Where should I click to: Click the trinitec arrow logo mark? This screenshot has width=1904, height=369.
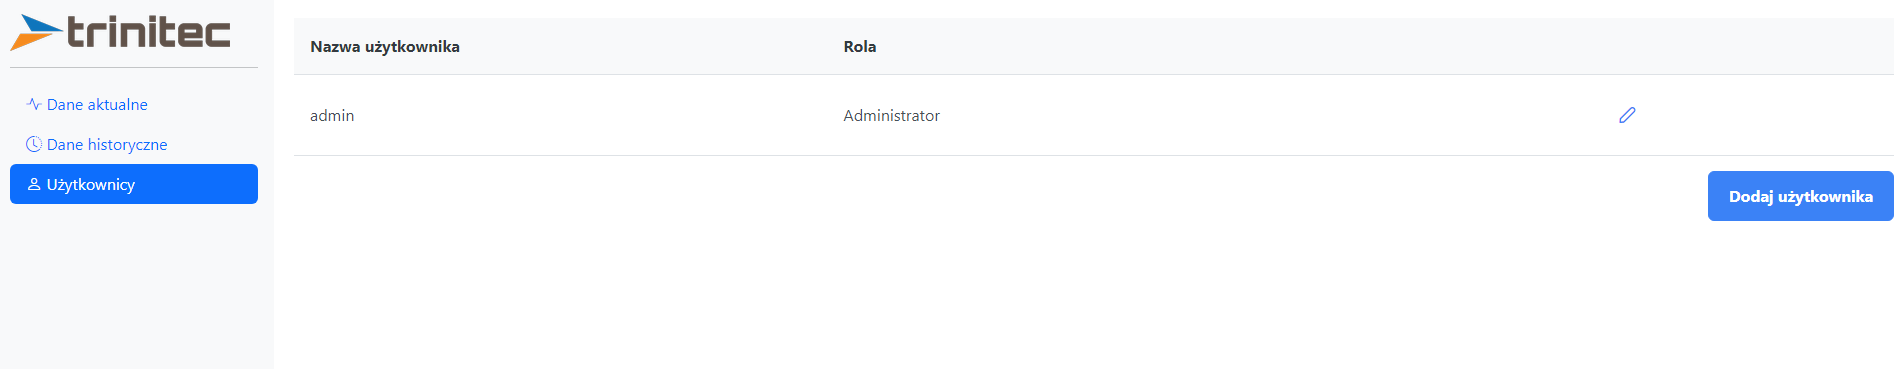coord(36,33)
